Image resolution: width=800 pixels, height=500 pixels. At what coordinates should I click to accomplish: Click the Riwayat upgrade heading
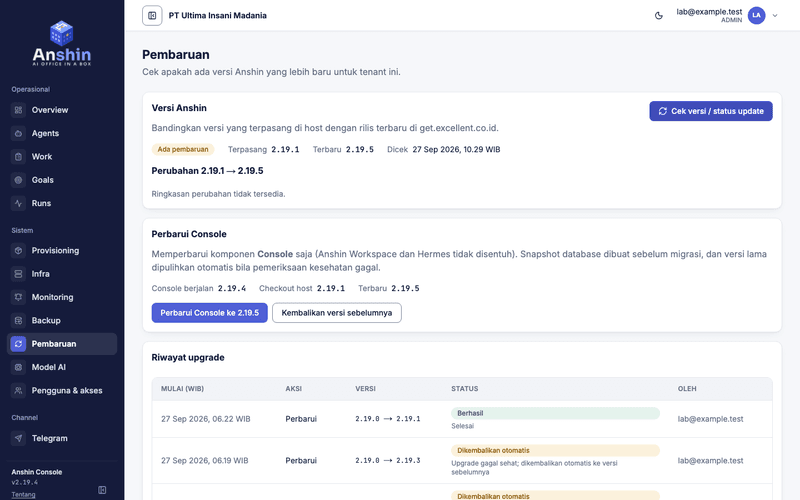tap(188, 358)
